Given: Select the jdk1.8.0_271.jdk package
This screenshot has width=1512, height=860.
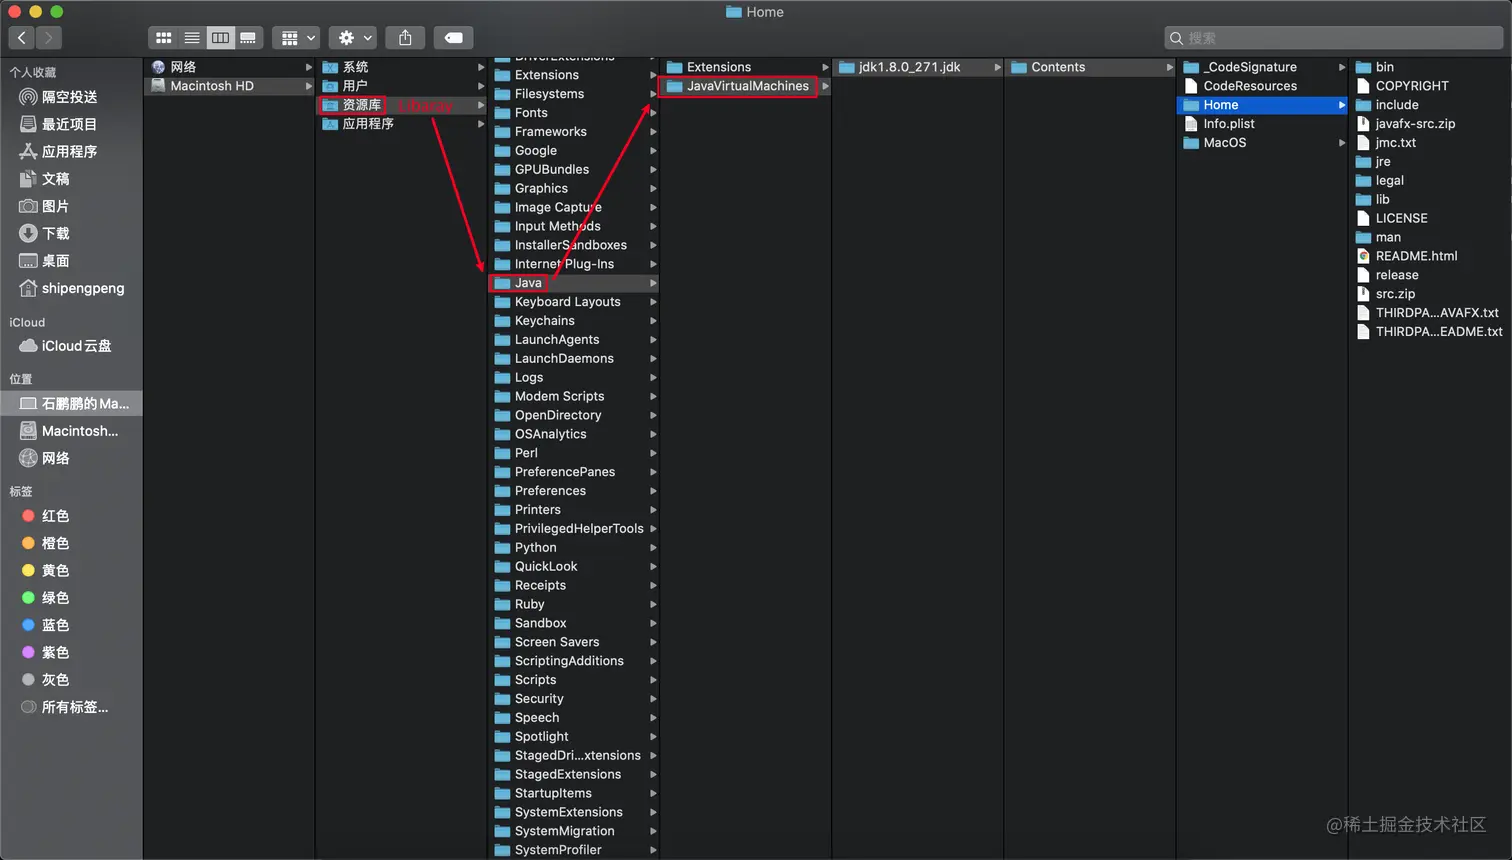Looking at the screenshot, I should tap(919, 67).
